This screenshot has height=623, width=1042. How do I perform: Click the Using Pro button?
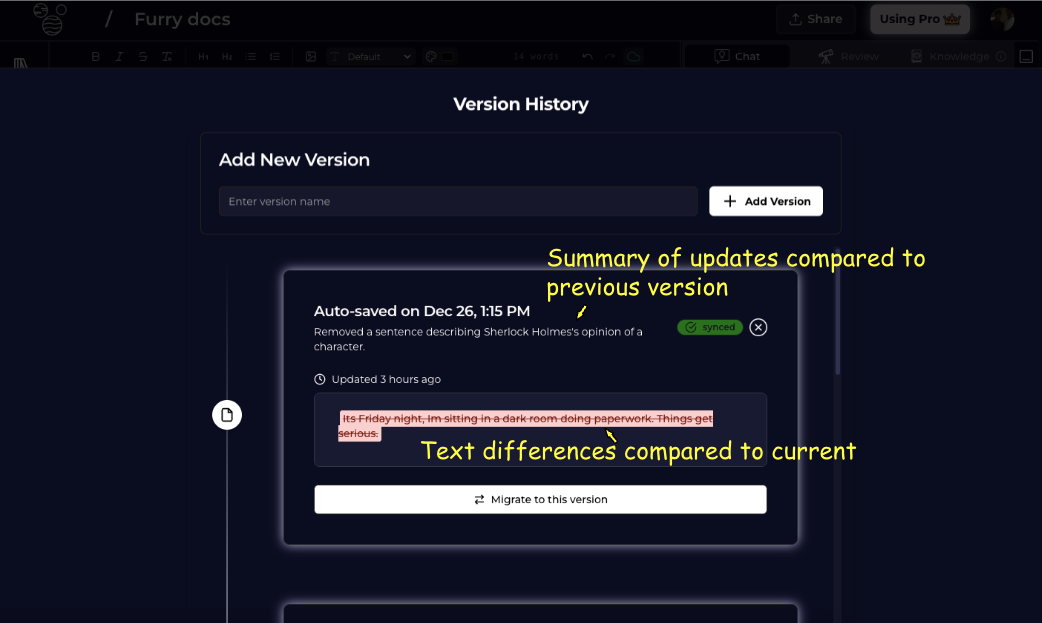click(x=920, y=19)
